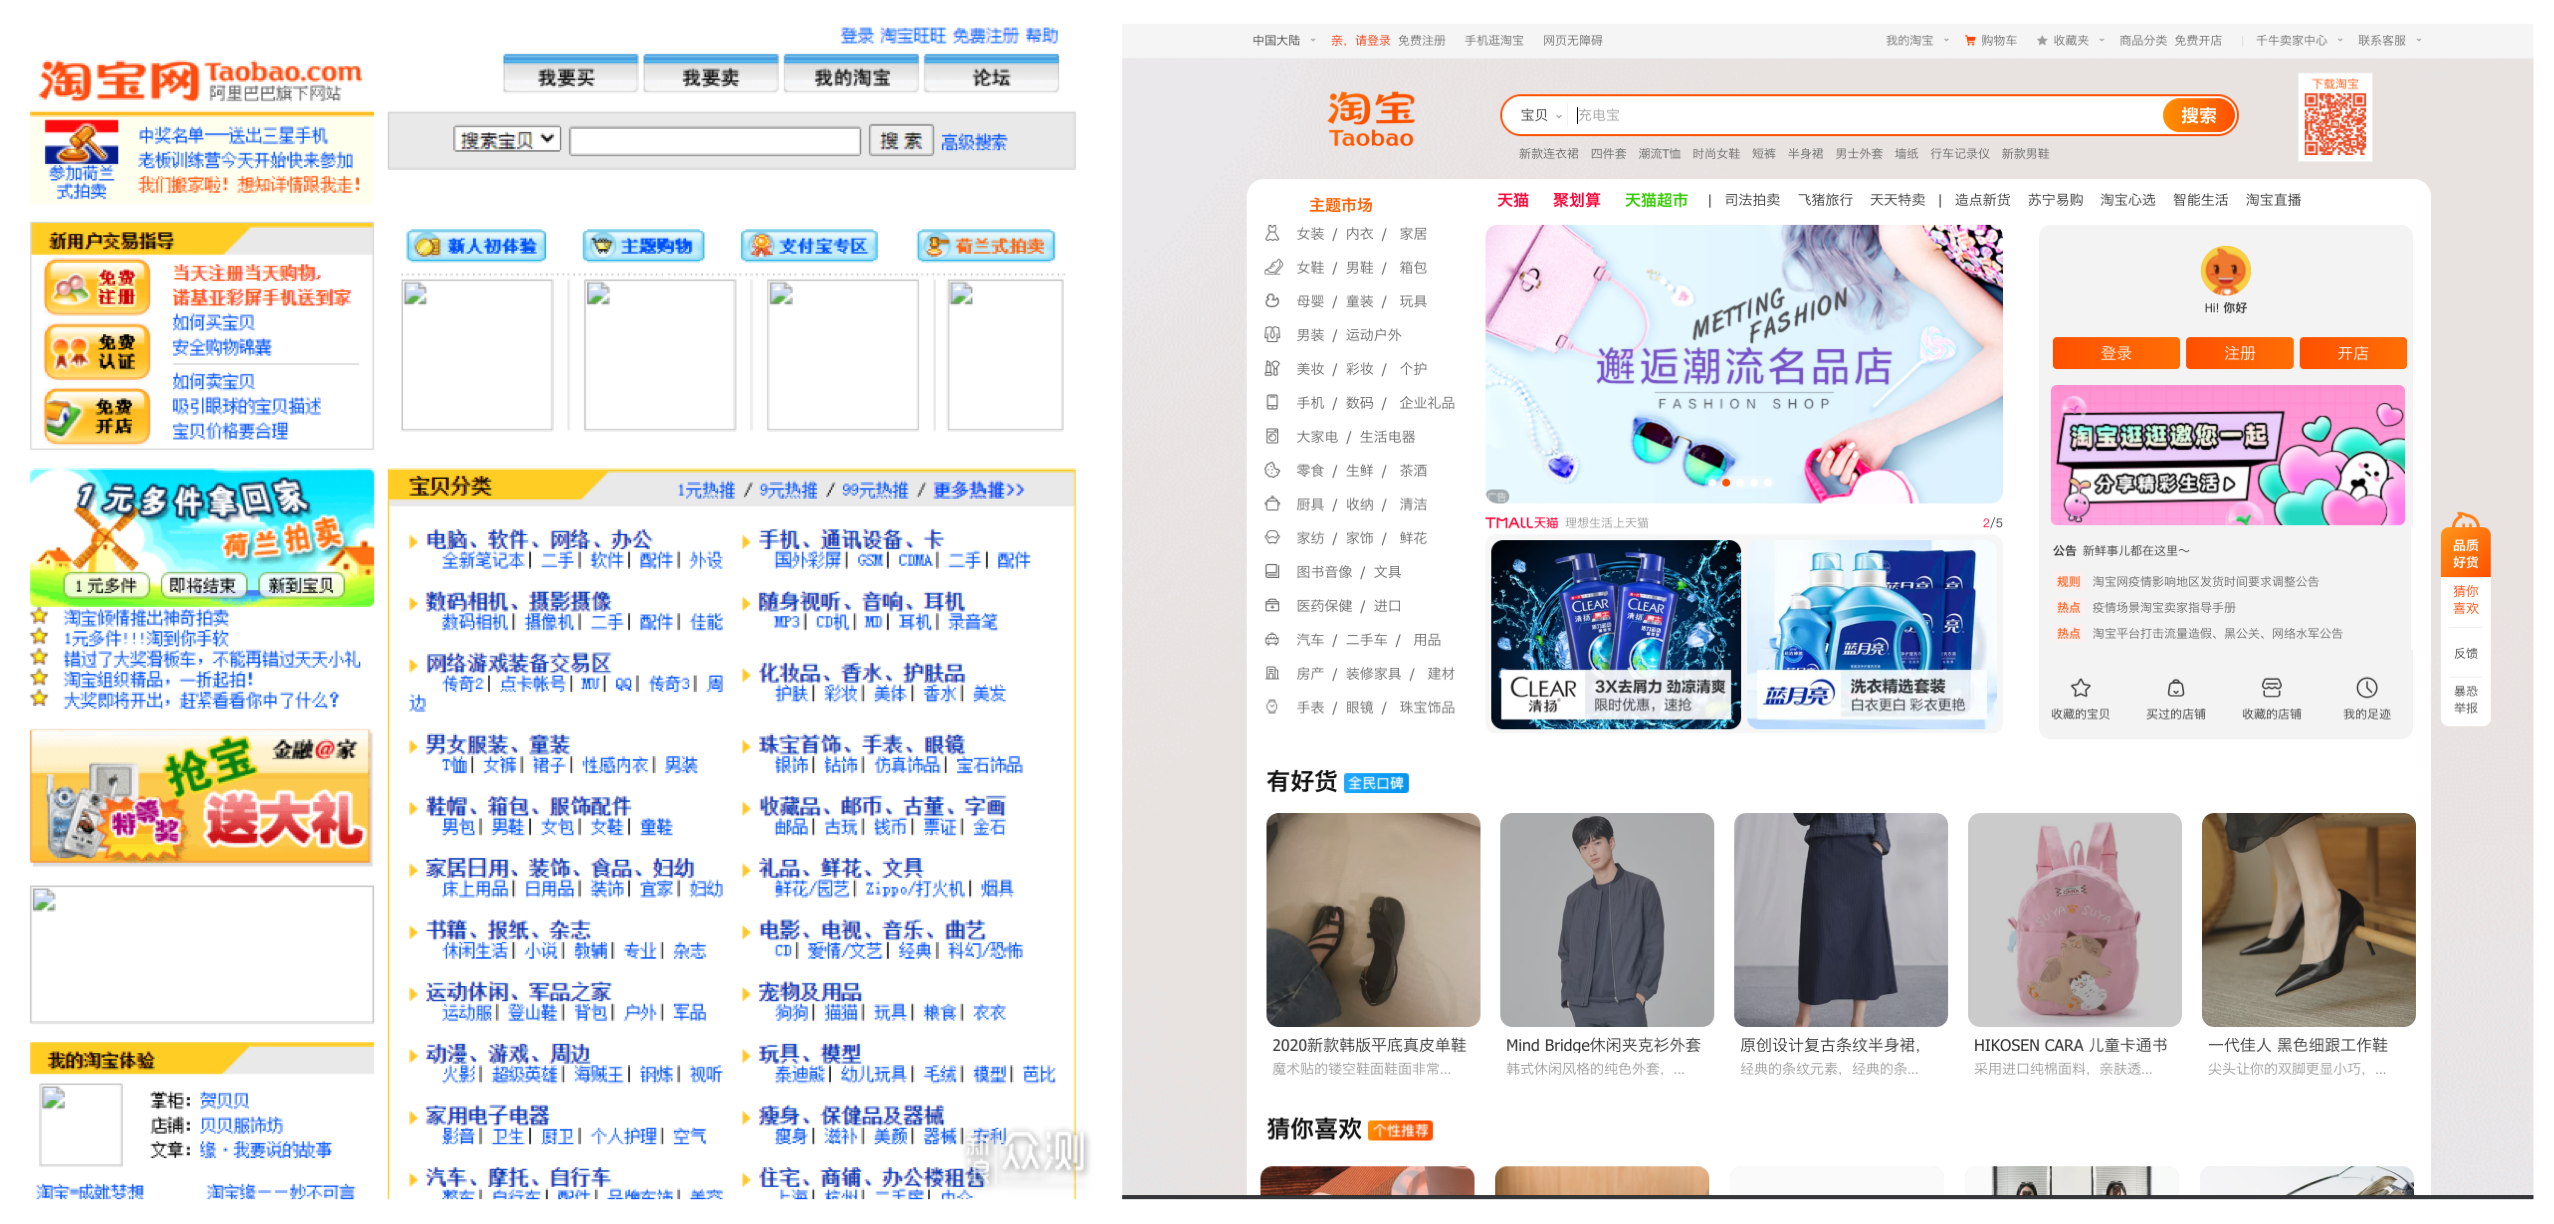Click the old Taobao 免费注册 icon button
The width and height of the screenshot is (2554, 1224).
97,288
